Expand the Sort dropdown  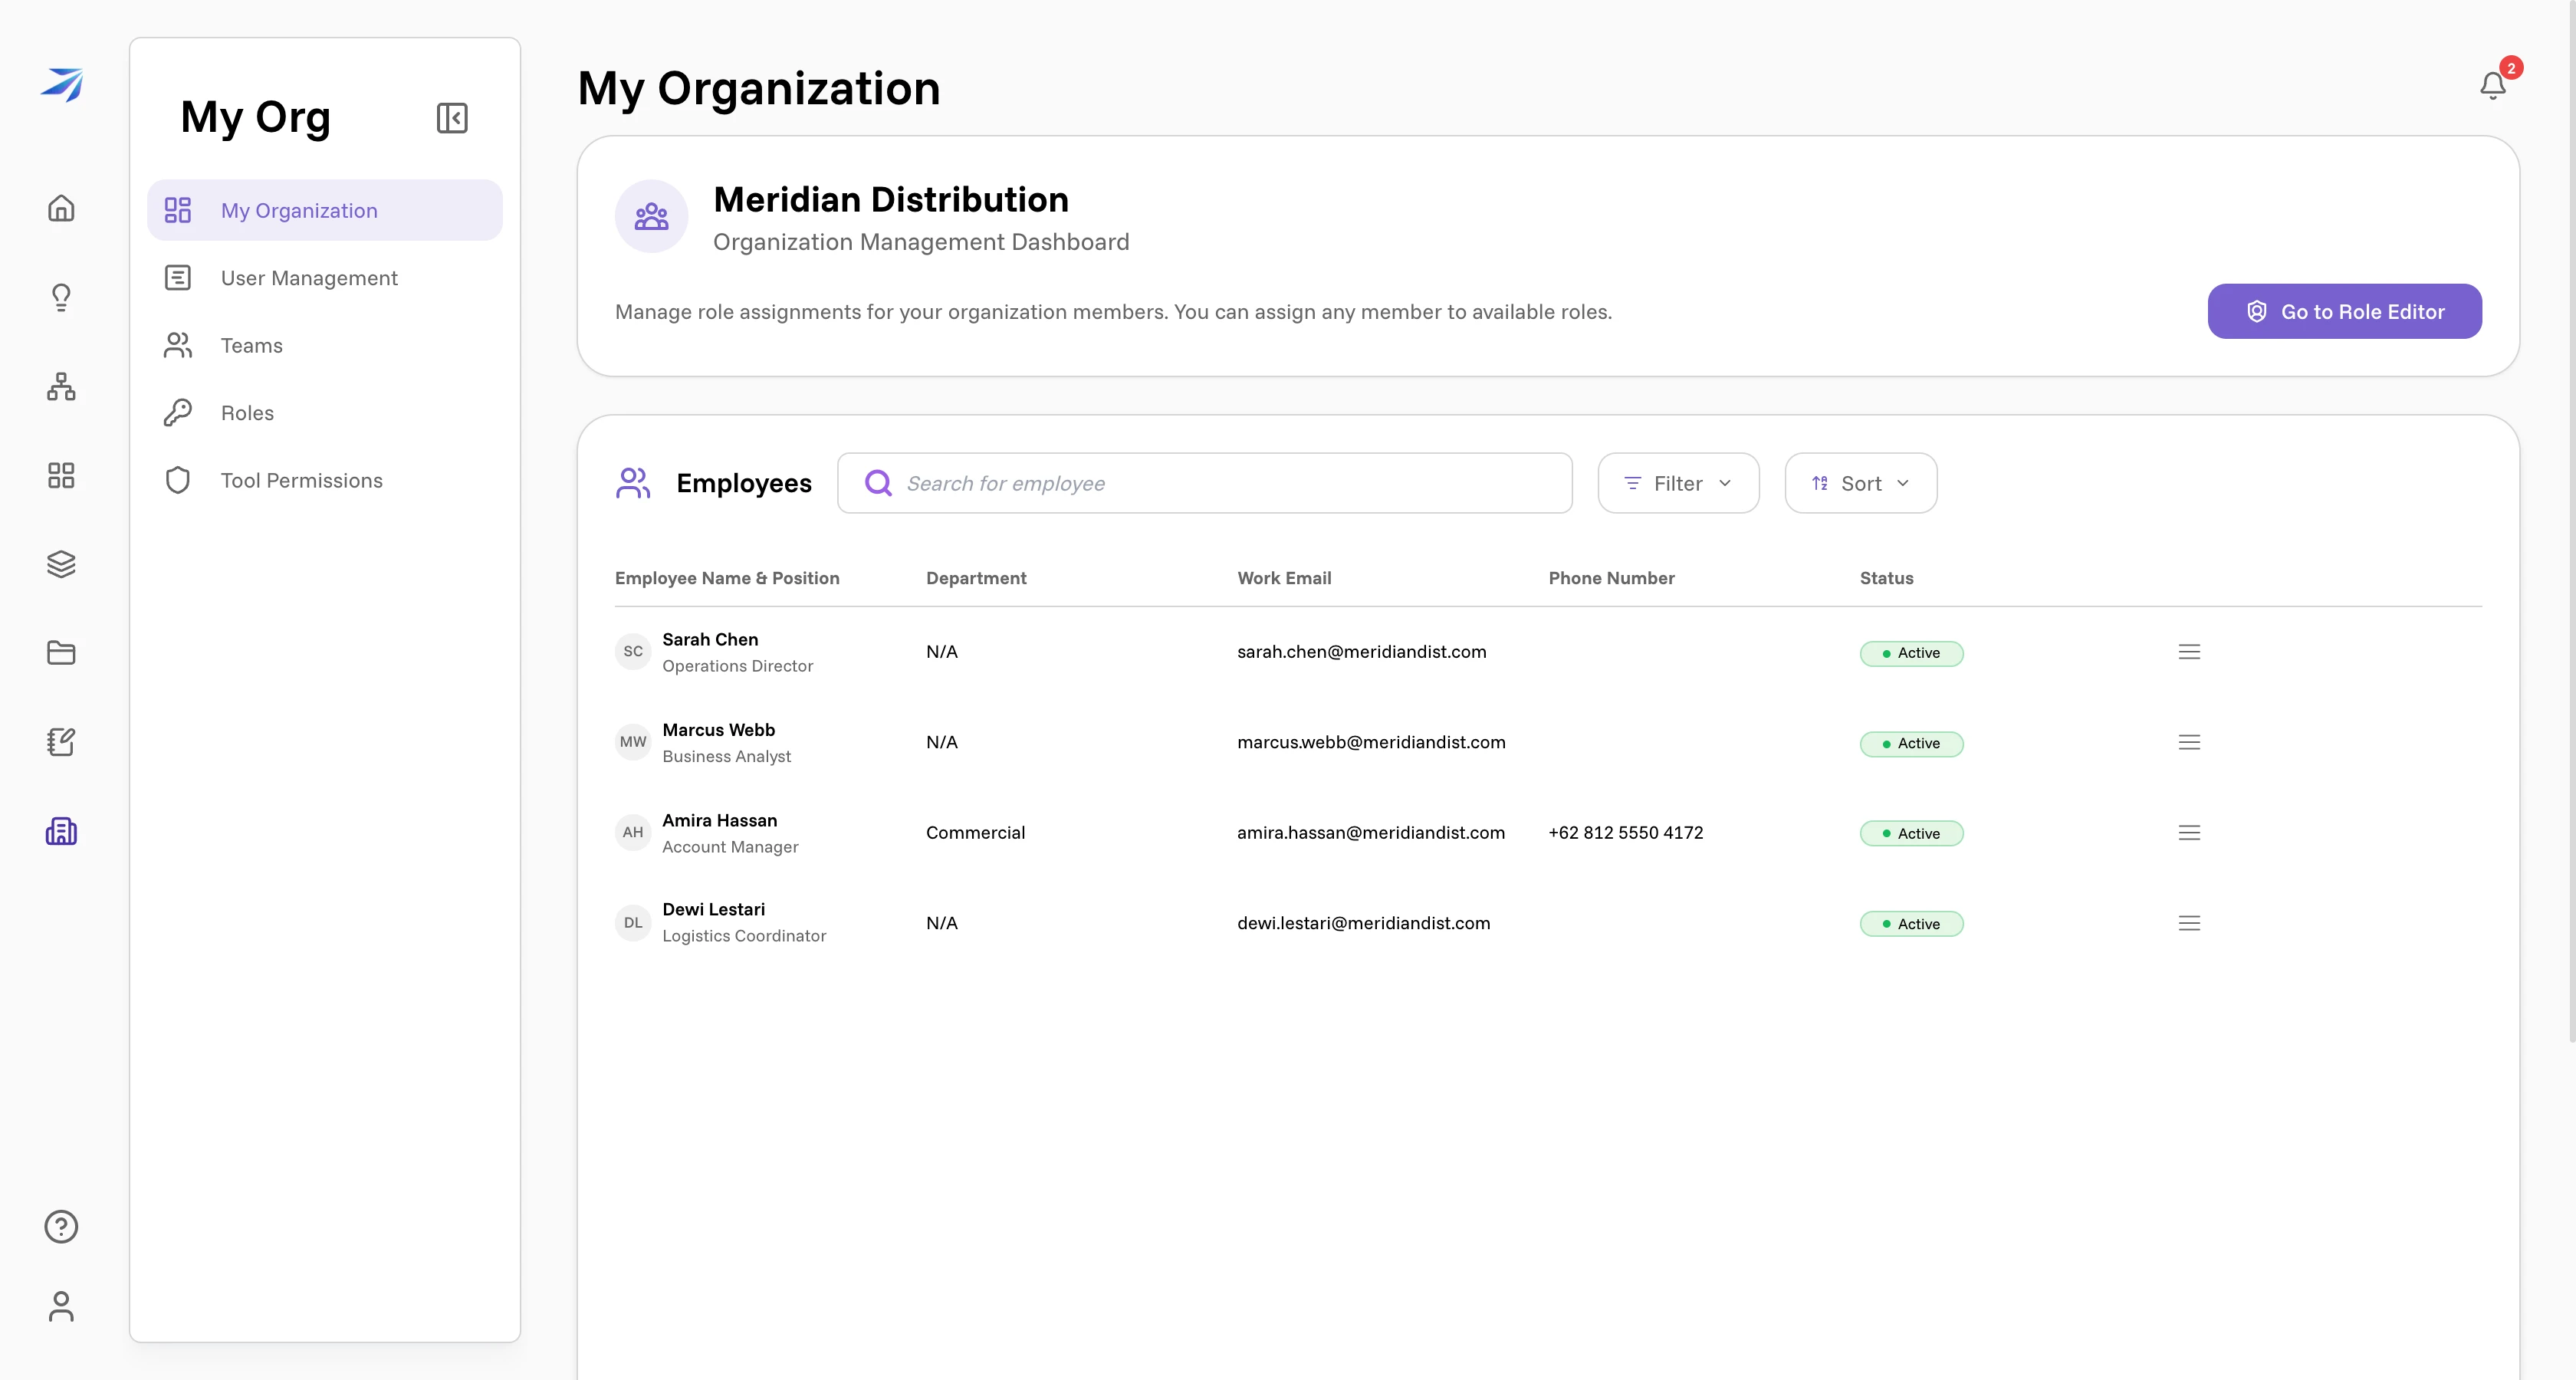pyautogui.click(x=1861, y=483)
